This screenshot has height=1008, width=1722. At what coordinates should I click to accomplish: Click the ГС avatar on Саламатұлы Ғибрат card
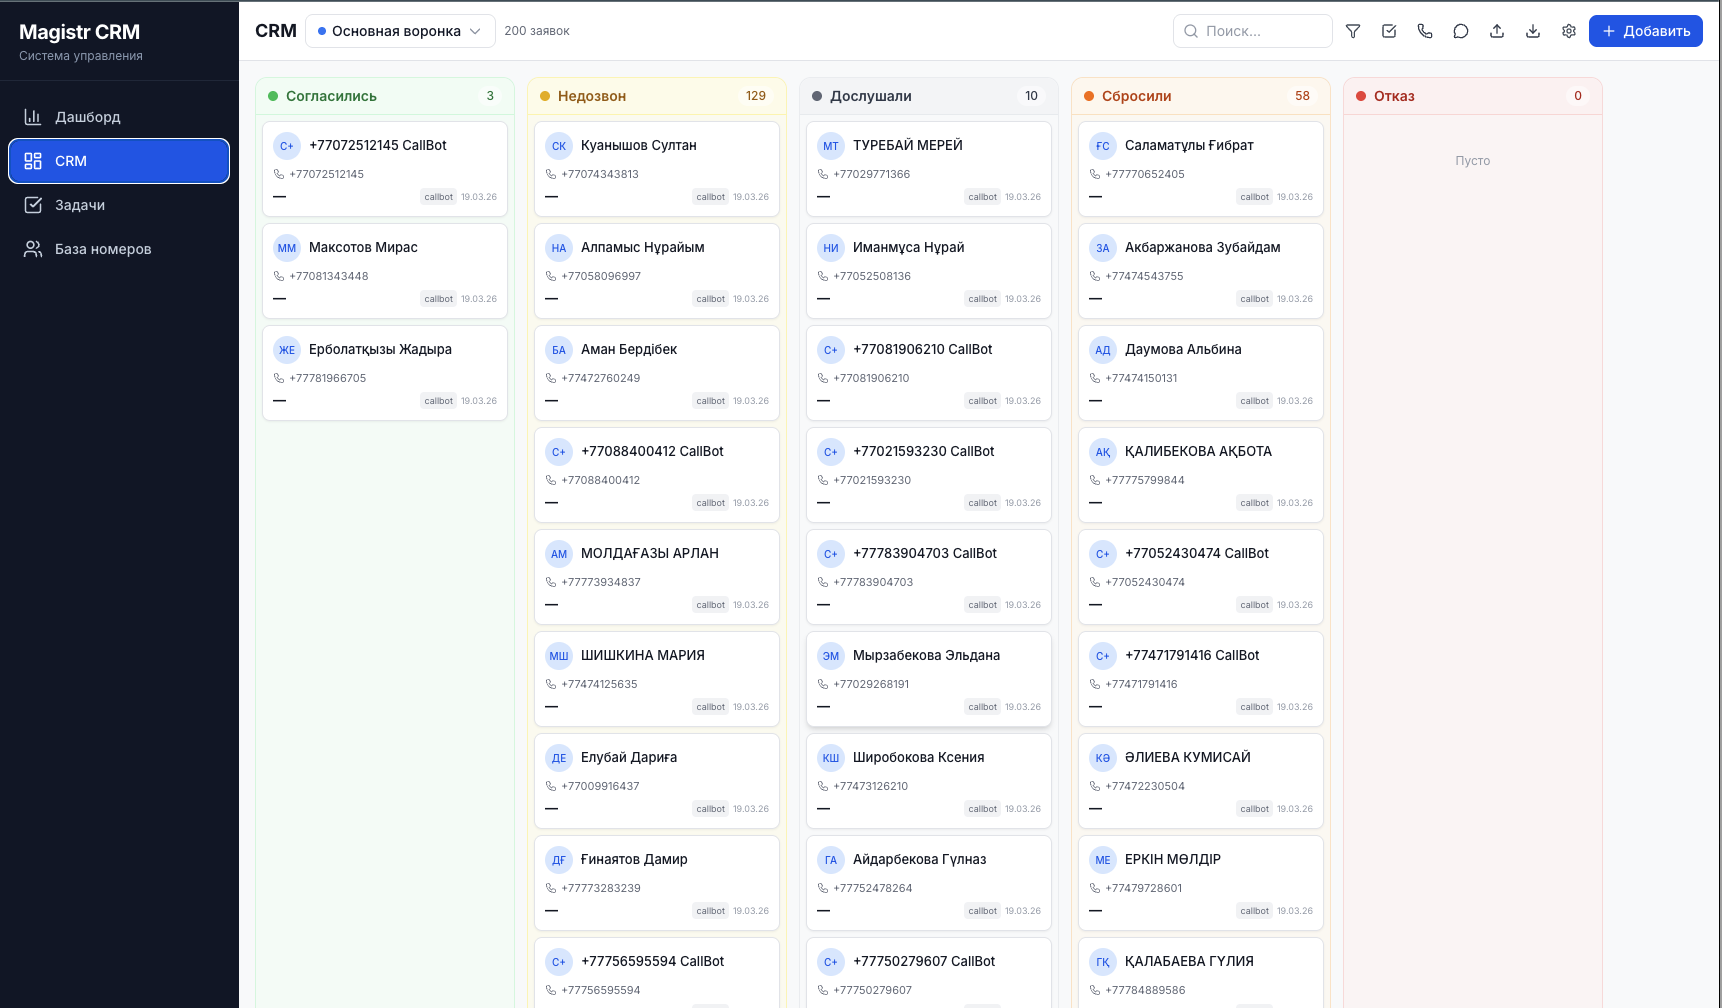[x=1103, y=146]
